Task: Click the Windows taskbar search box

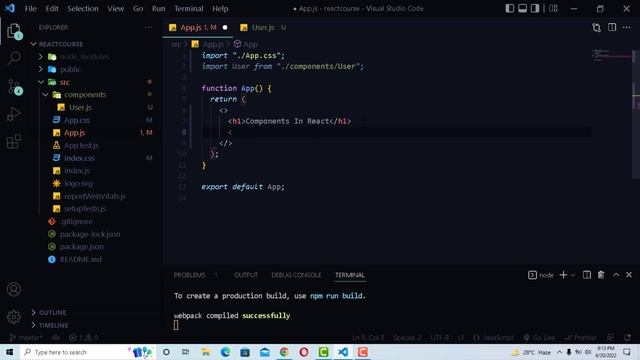Action: click(88, 352)
